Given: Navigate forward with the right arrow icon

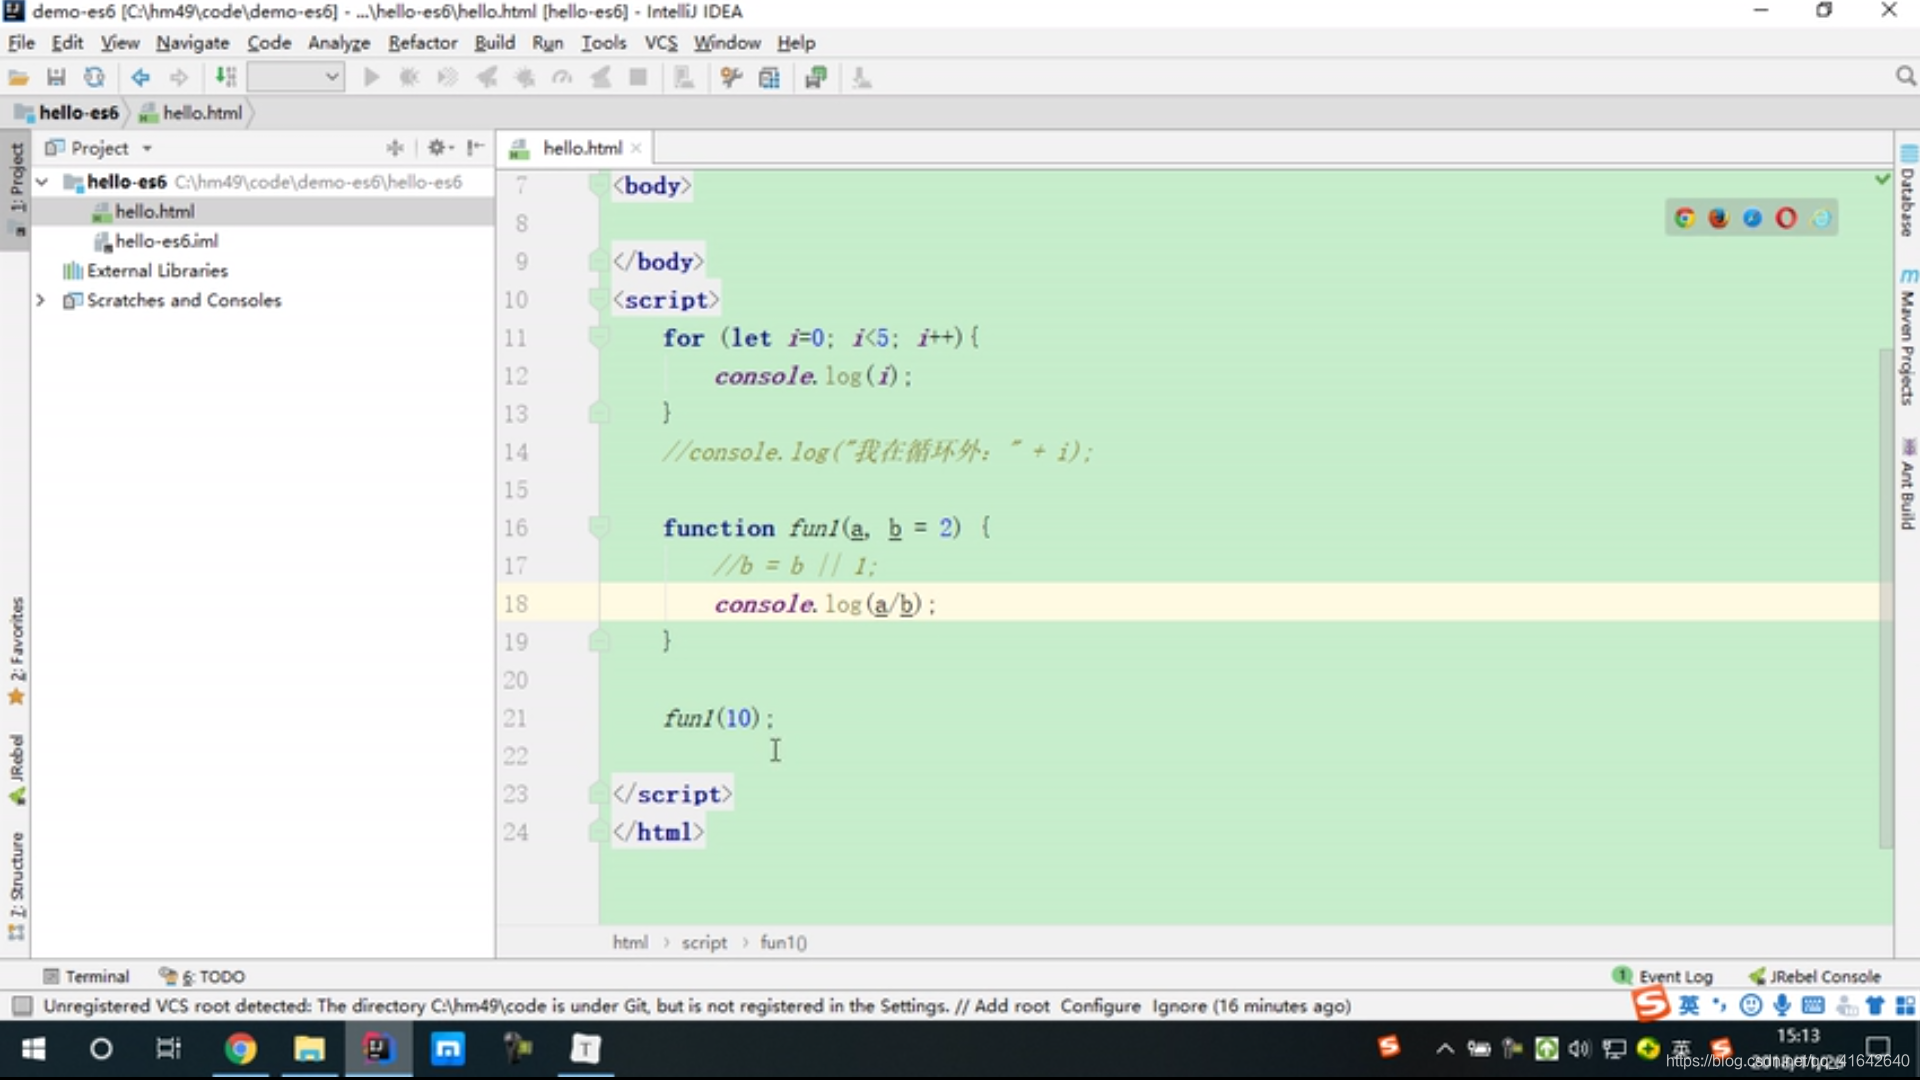Looking at the screenshot, I should [x=178, y=78].
